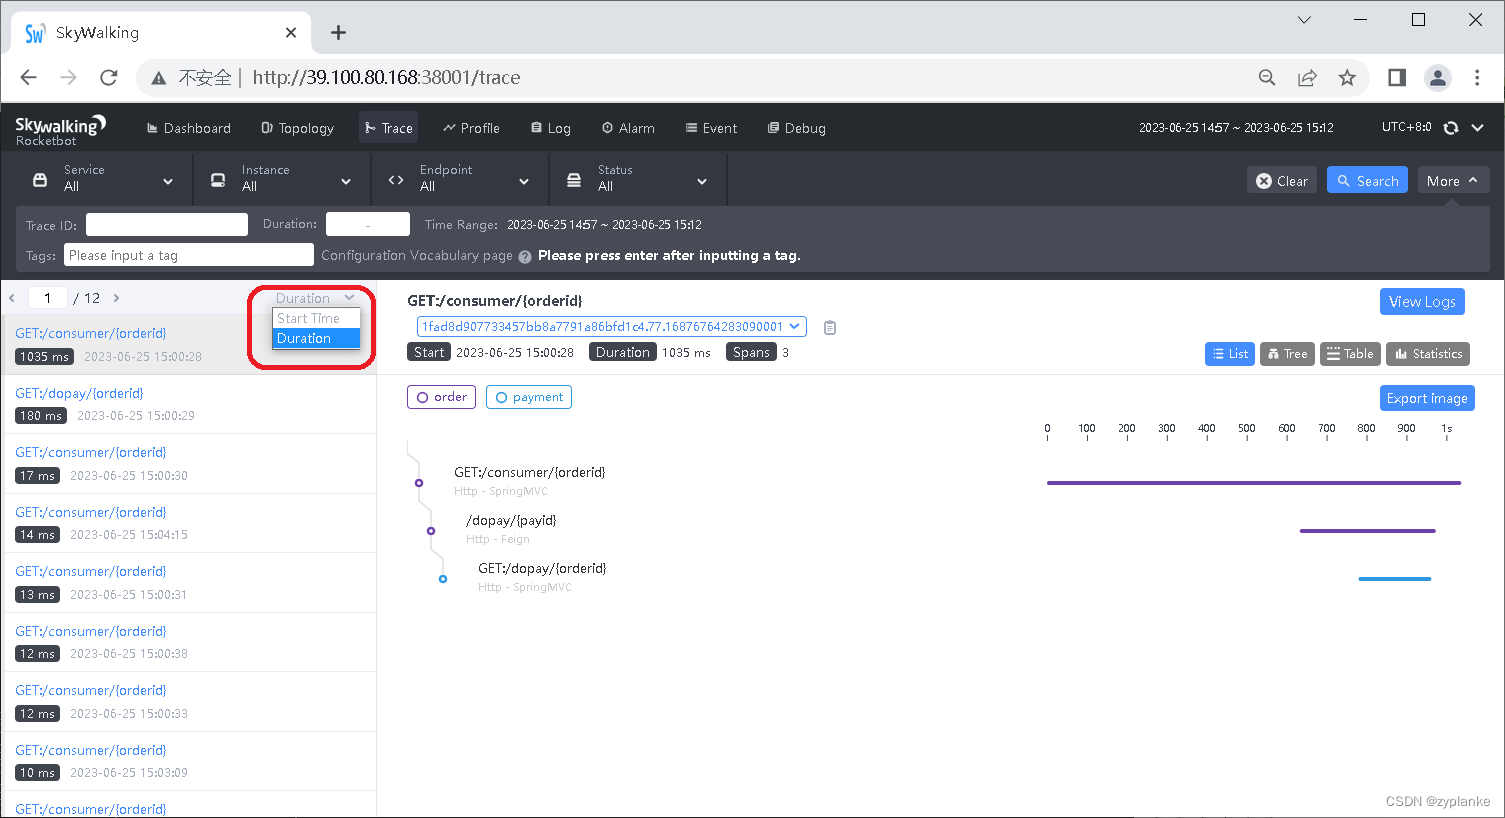Click the Export Image button
1505x818 pixels.
coord(1427,397)
